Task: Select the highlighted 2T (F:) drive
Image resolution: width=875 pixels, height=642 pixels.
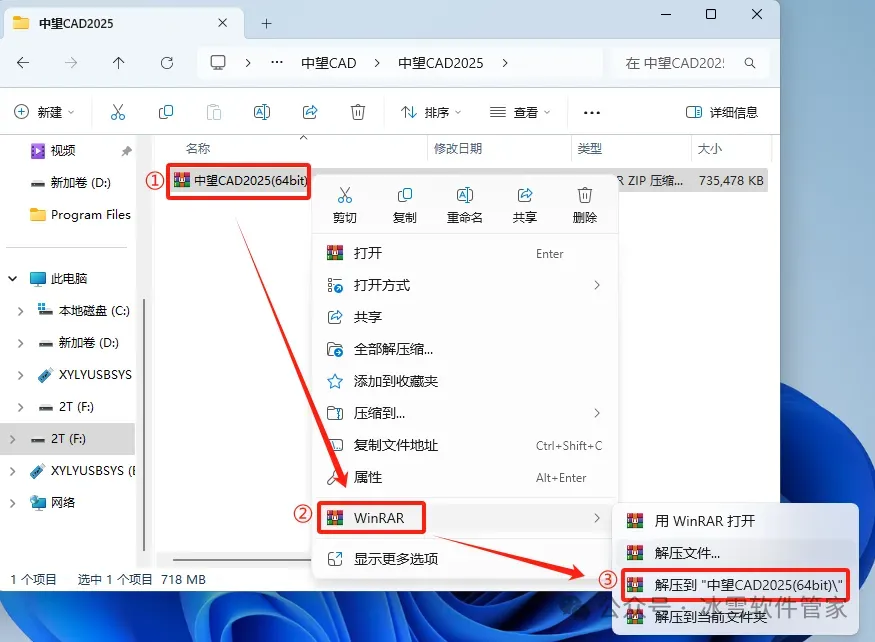Action: point(68,439)
